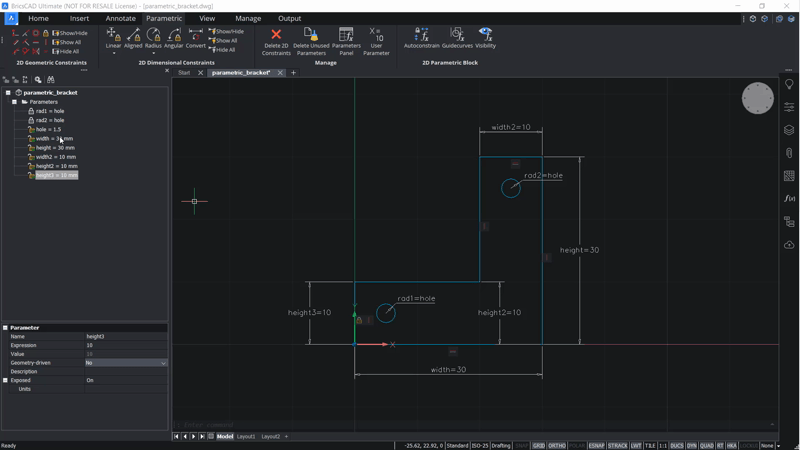Click the look-from view navigation widget

[757, 98]
